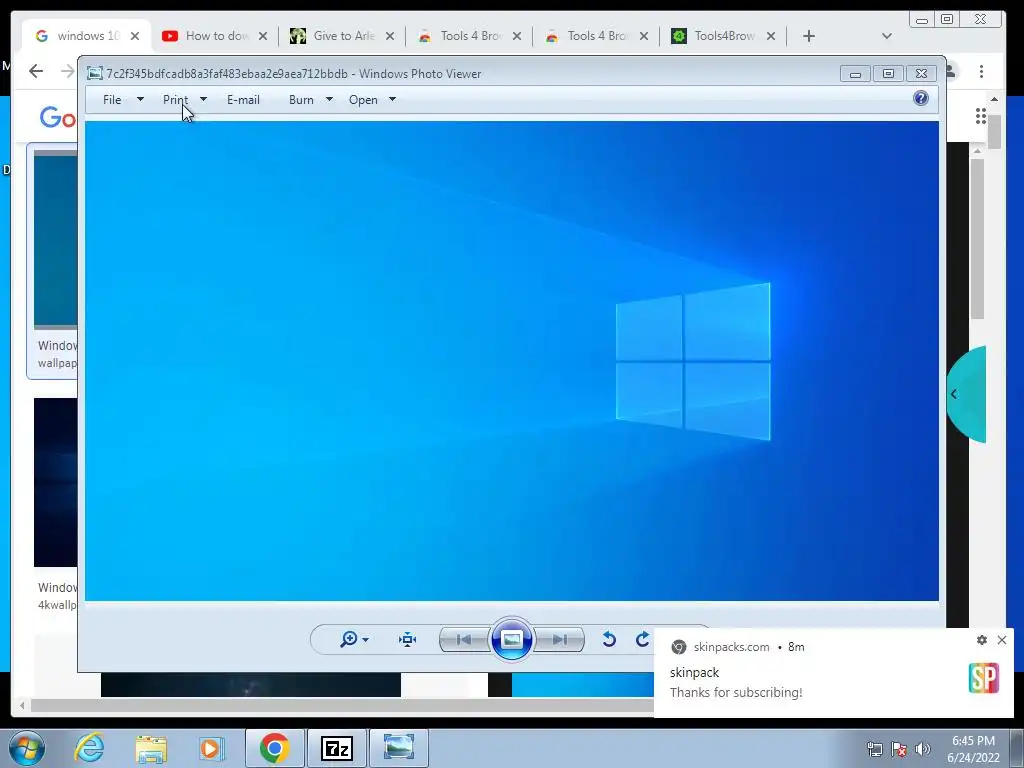Expand the zoom dropdown arrow
The height and width of the screenshot is (768, 1024).
pyautogui.click(x=366, y=639)
